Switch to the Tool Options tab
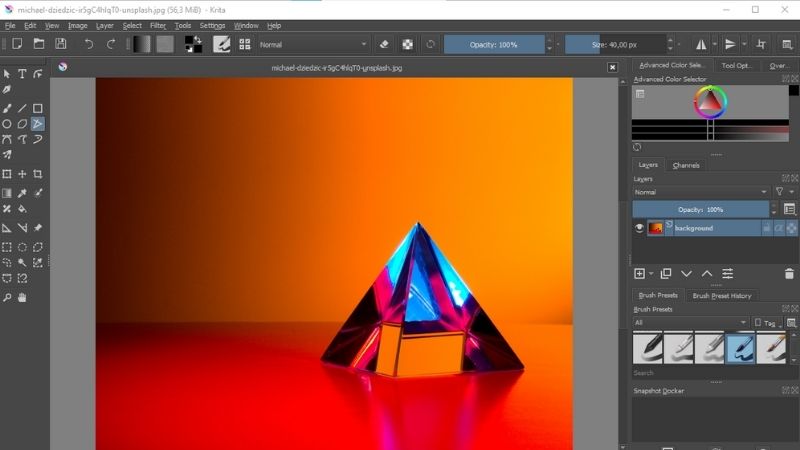 point(736,65)
